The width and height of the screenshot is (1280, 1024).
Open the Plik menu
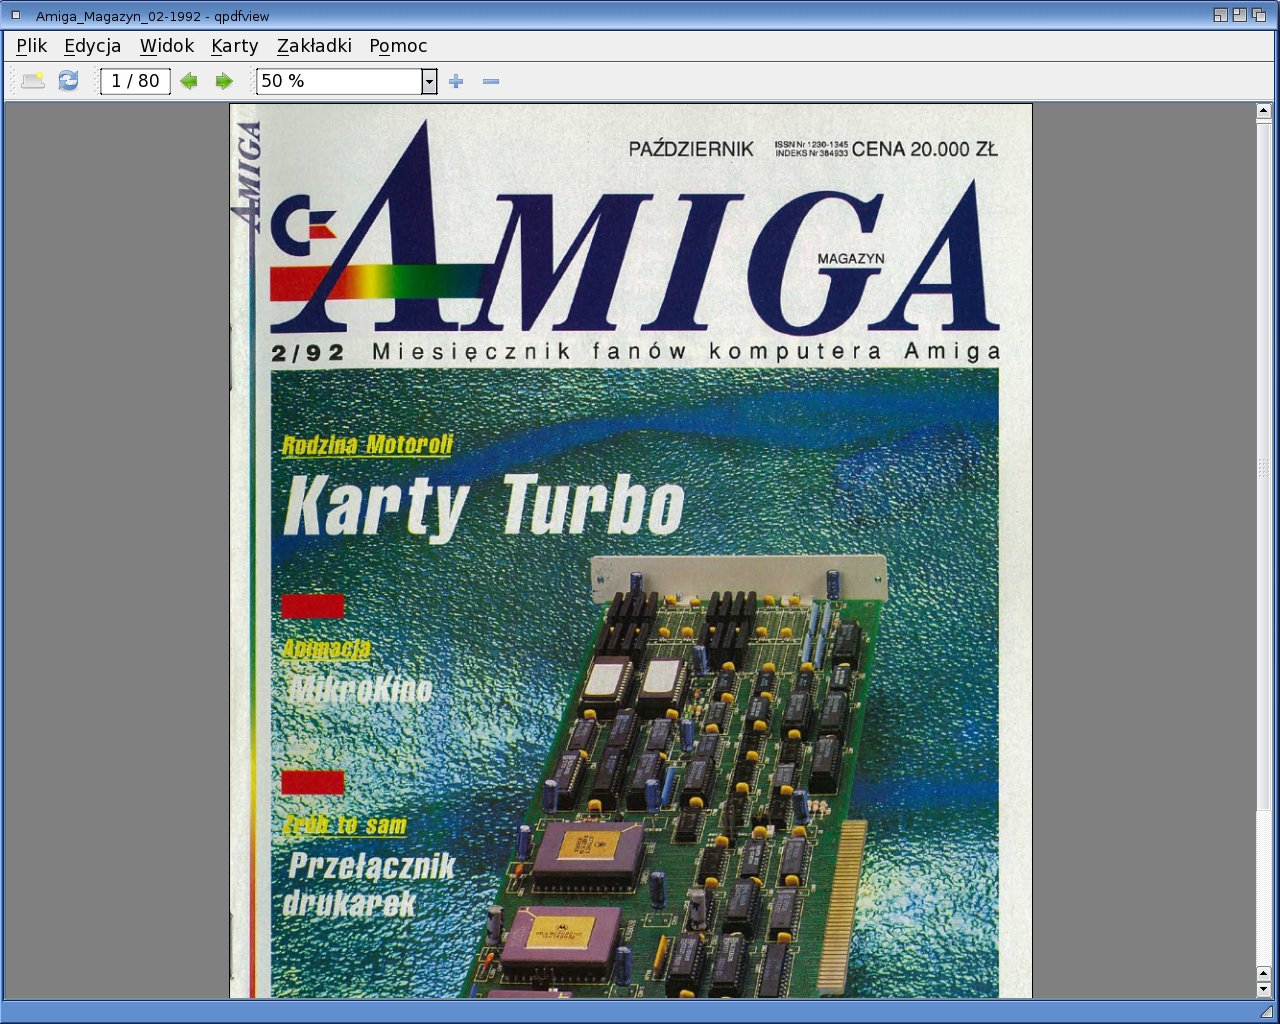pyautogui.click(x=31, y=46)
